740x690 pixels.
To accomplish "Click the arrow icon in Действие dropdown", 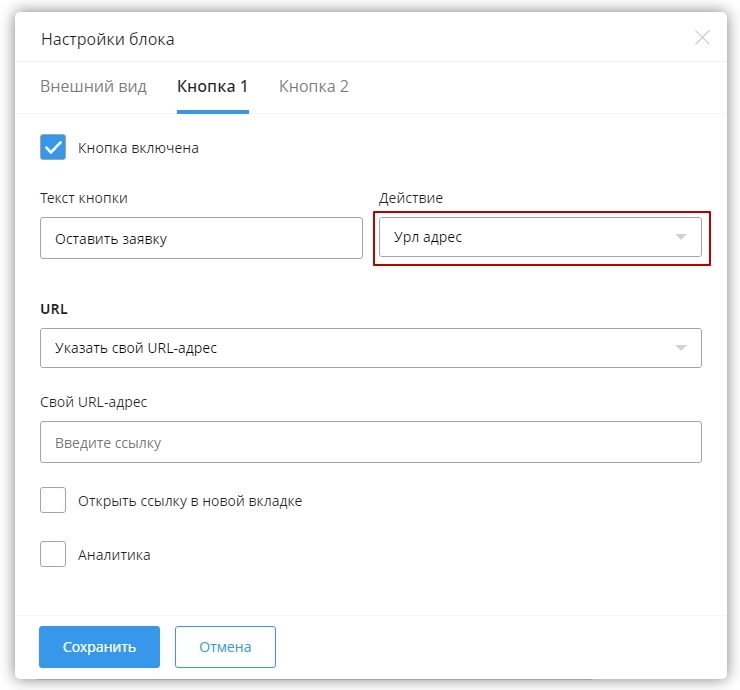I will pos(681,238).
